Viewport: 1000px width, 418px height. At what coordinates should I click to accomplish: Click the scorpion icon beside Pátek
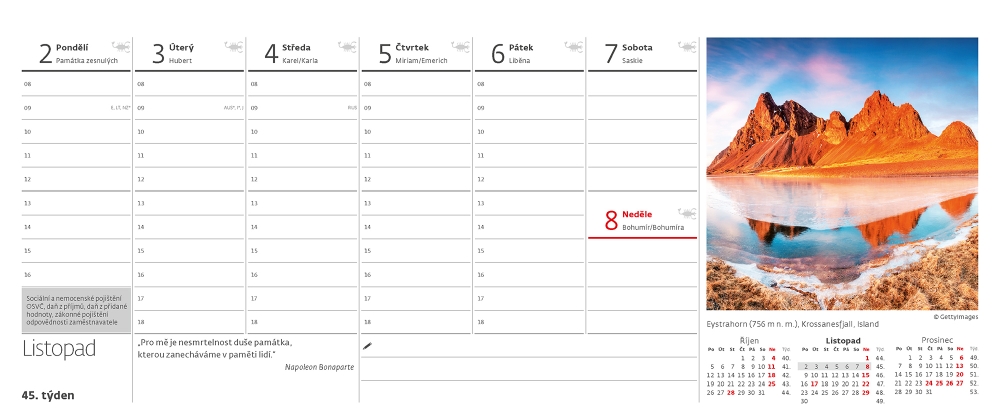[x=574, y=46]
